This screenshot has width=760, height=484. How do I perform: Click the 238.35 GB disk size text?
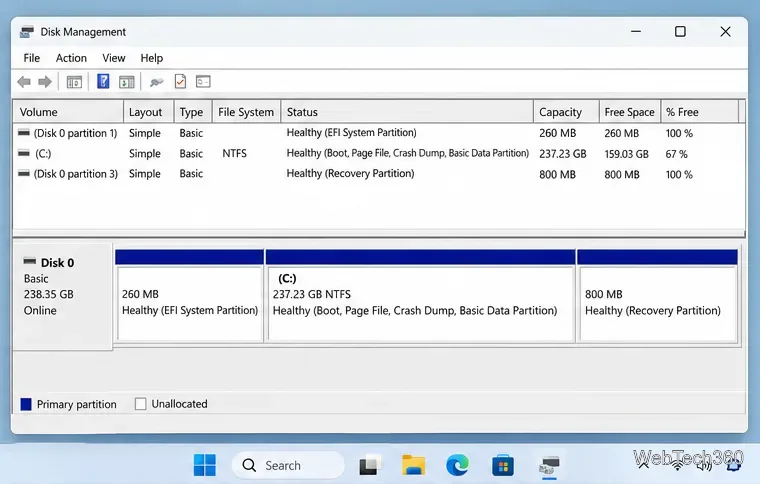[48, 295]
